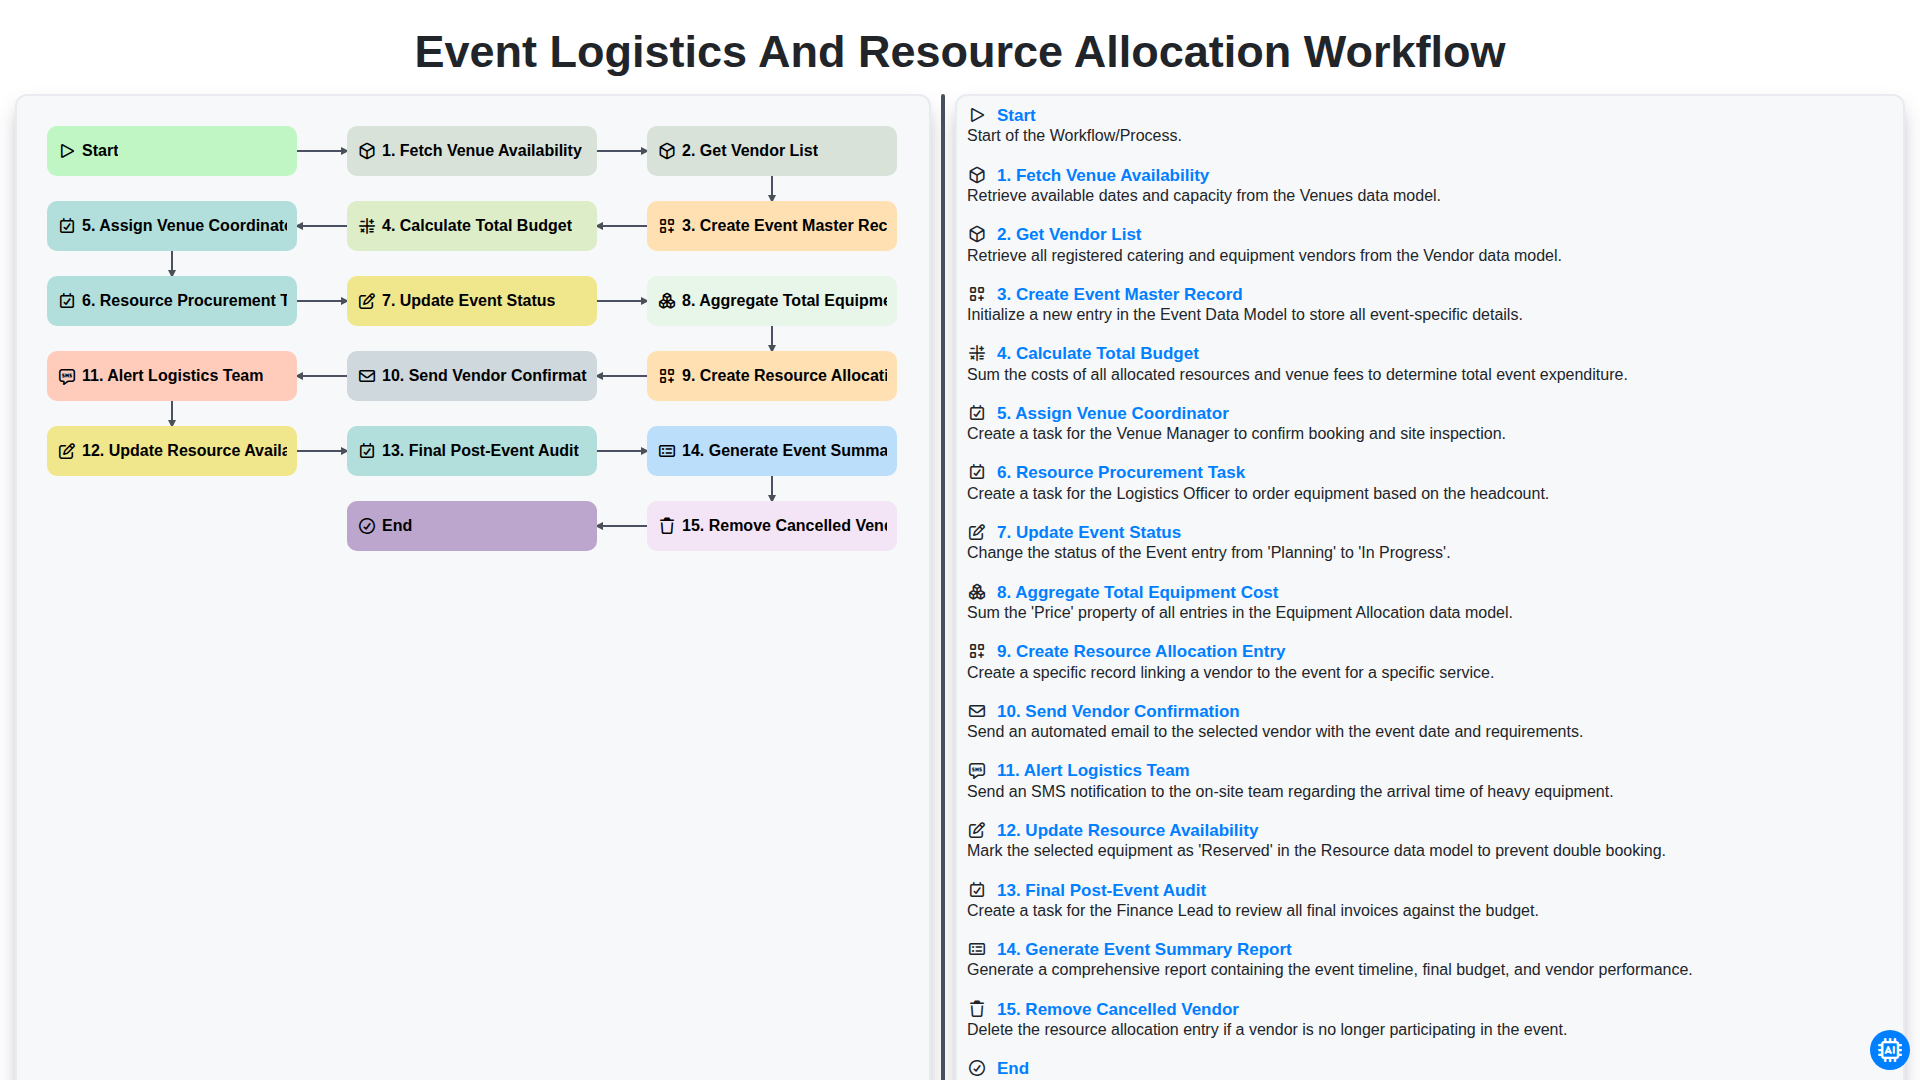The image size is (1920, 1080).
Task: Click the description about SMS notification to on-site team
Action: tap(1290, 792)
